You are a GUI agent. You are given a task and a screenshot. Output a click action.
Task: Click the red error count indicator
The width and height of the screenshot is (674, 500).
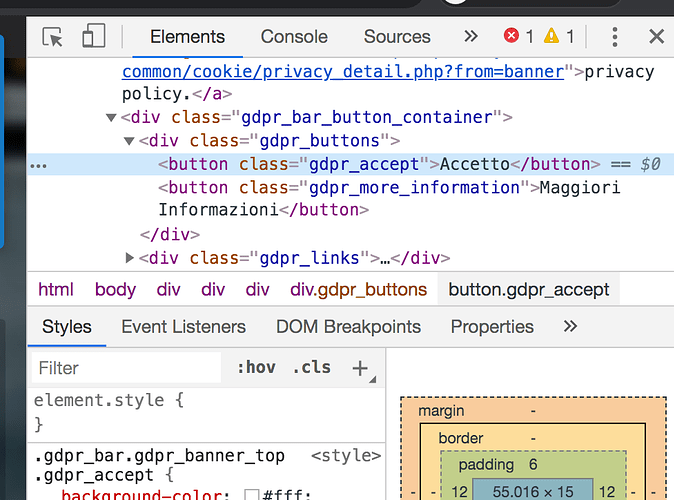point(518,37)
